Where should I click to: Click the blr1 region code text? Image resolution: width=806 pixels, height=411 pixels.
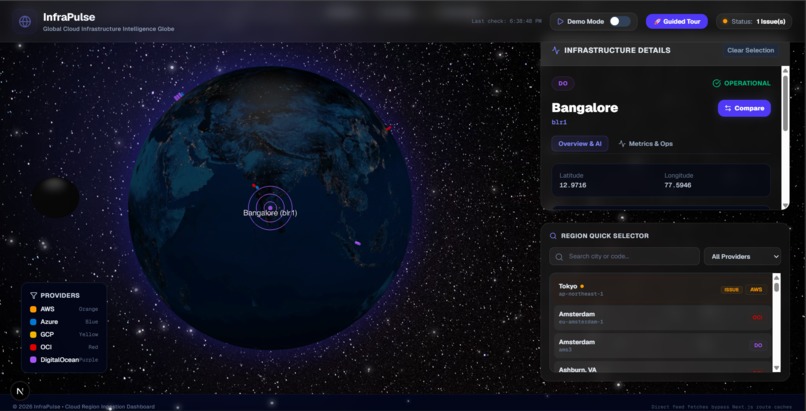click(x=559, y=122)
